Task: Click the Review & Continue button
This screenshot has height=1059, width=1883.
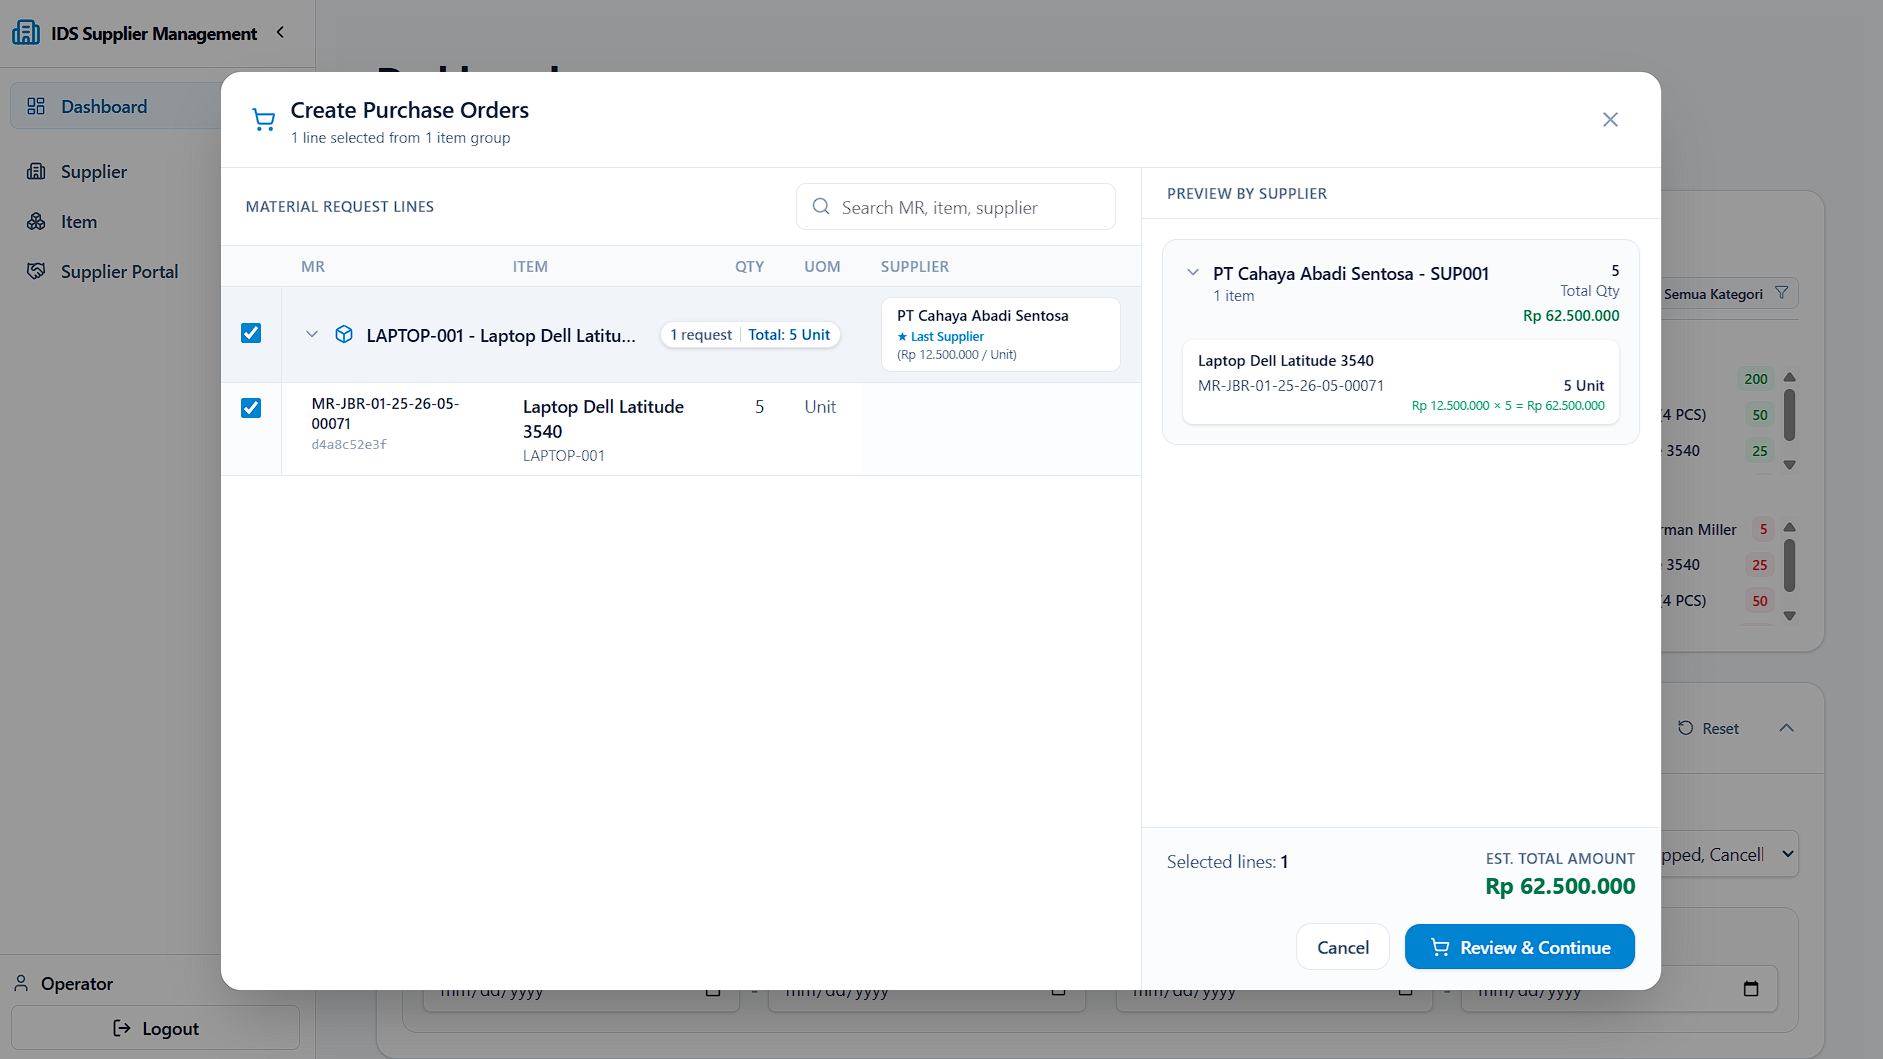Action: 1519,947
